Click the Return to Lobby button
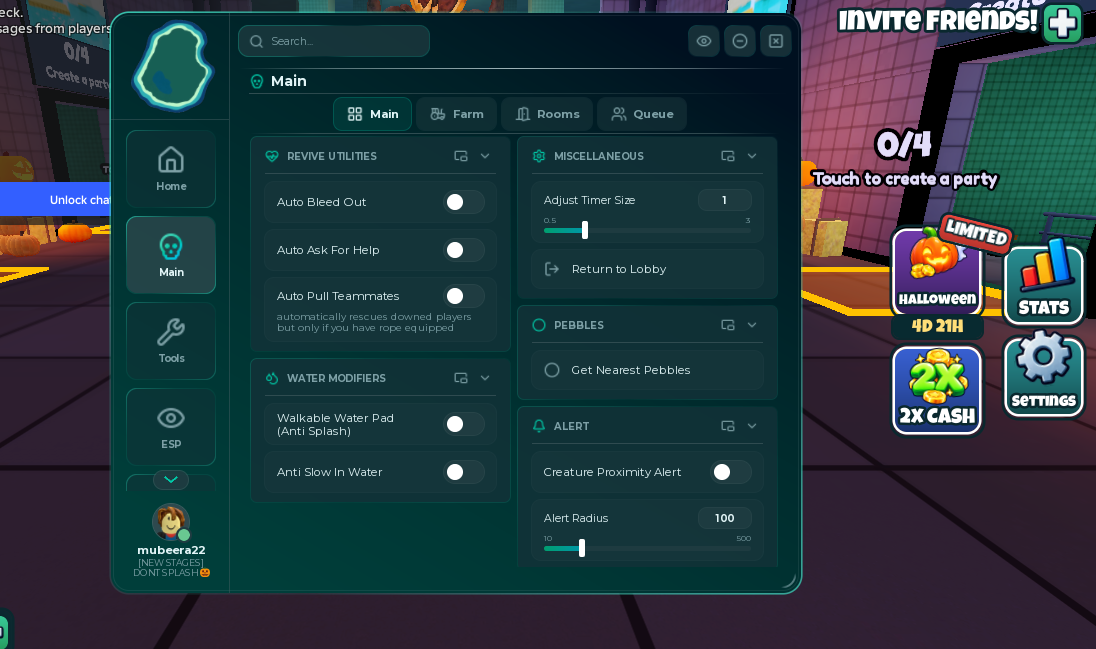 click(x=647, y=269)
